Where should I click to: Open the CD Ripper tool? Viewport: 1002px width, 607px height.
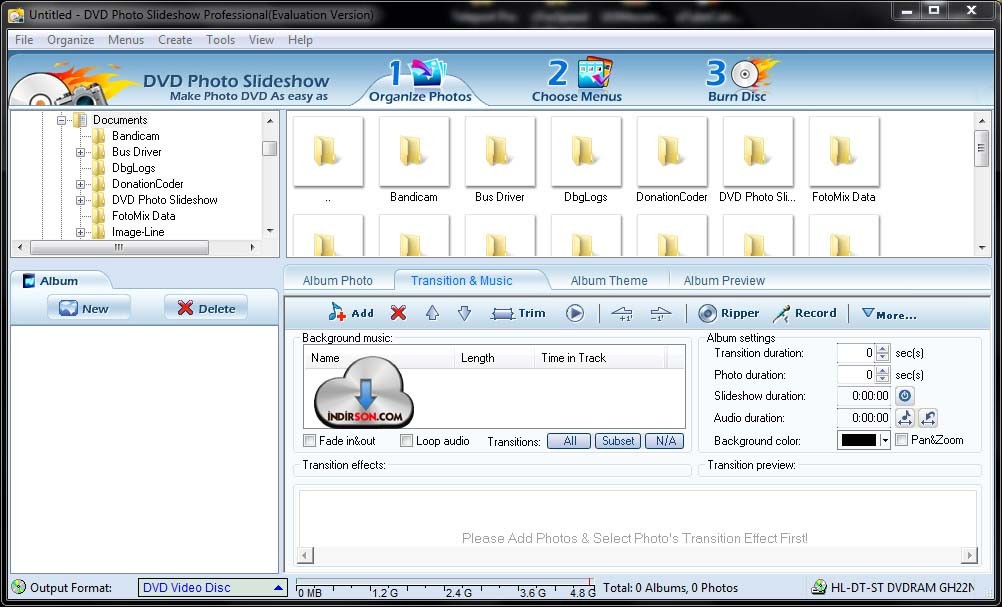(x=728, y=313)
